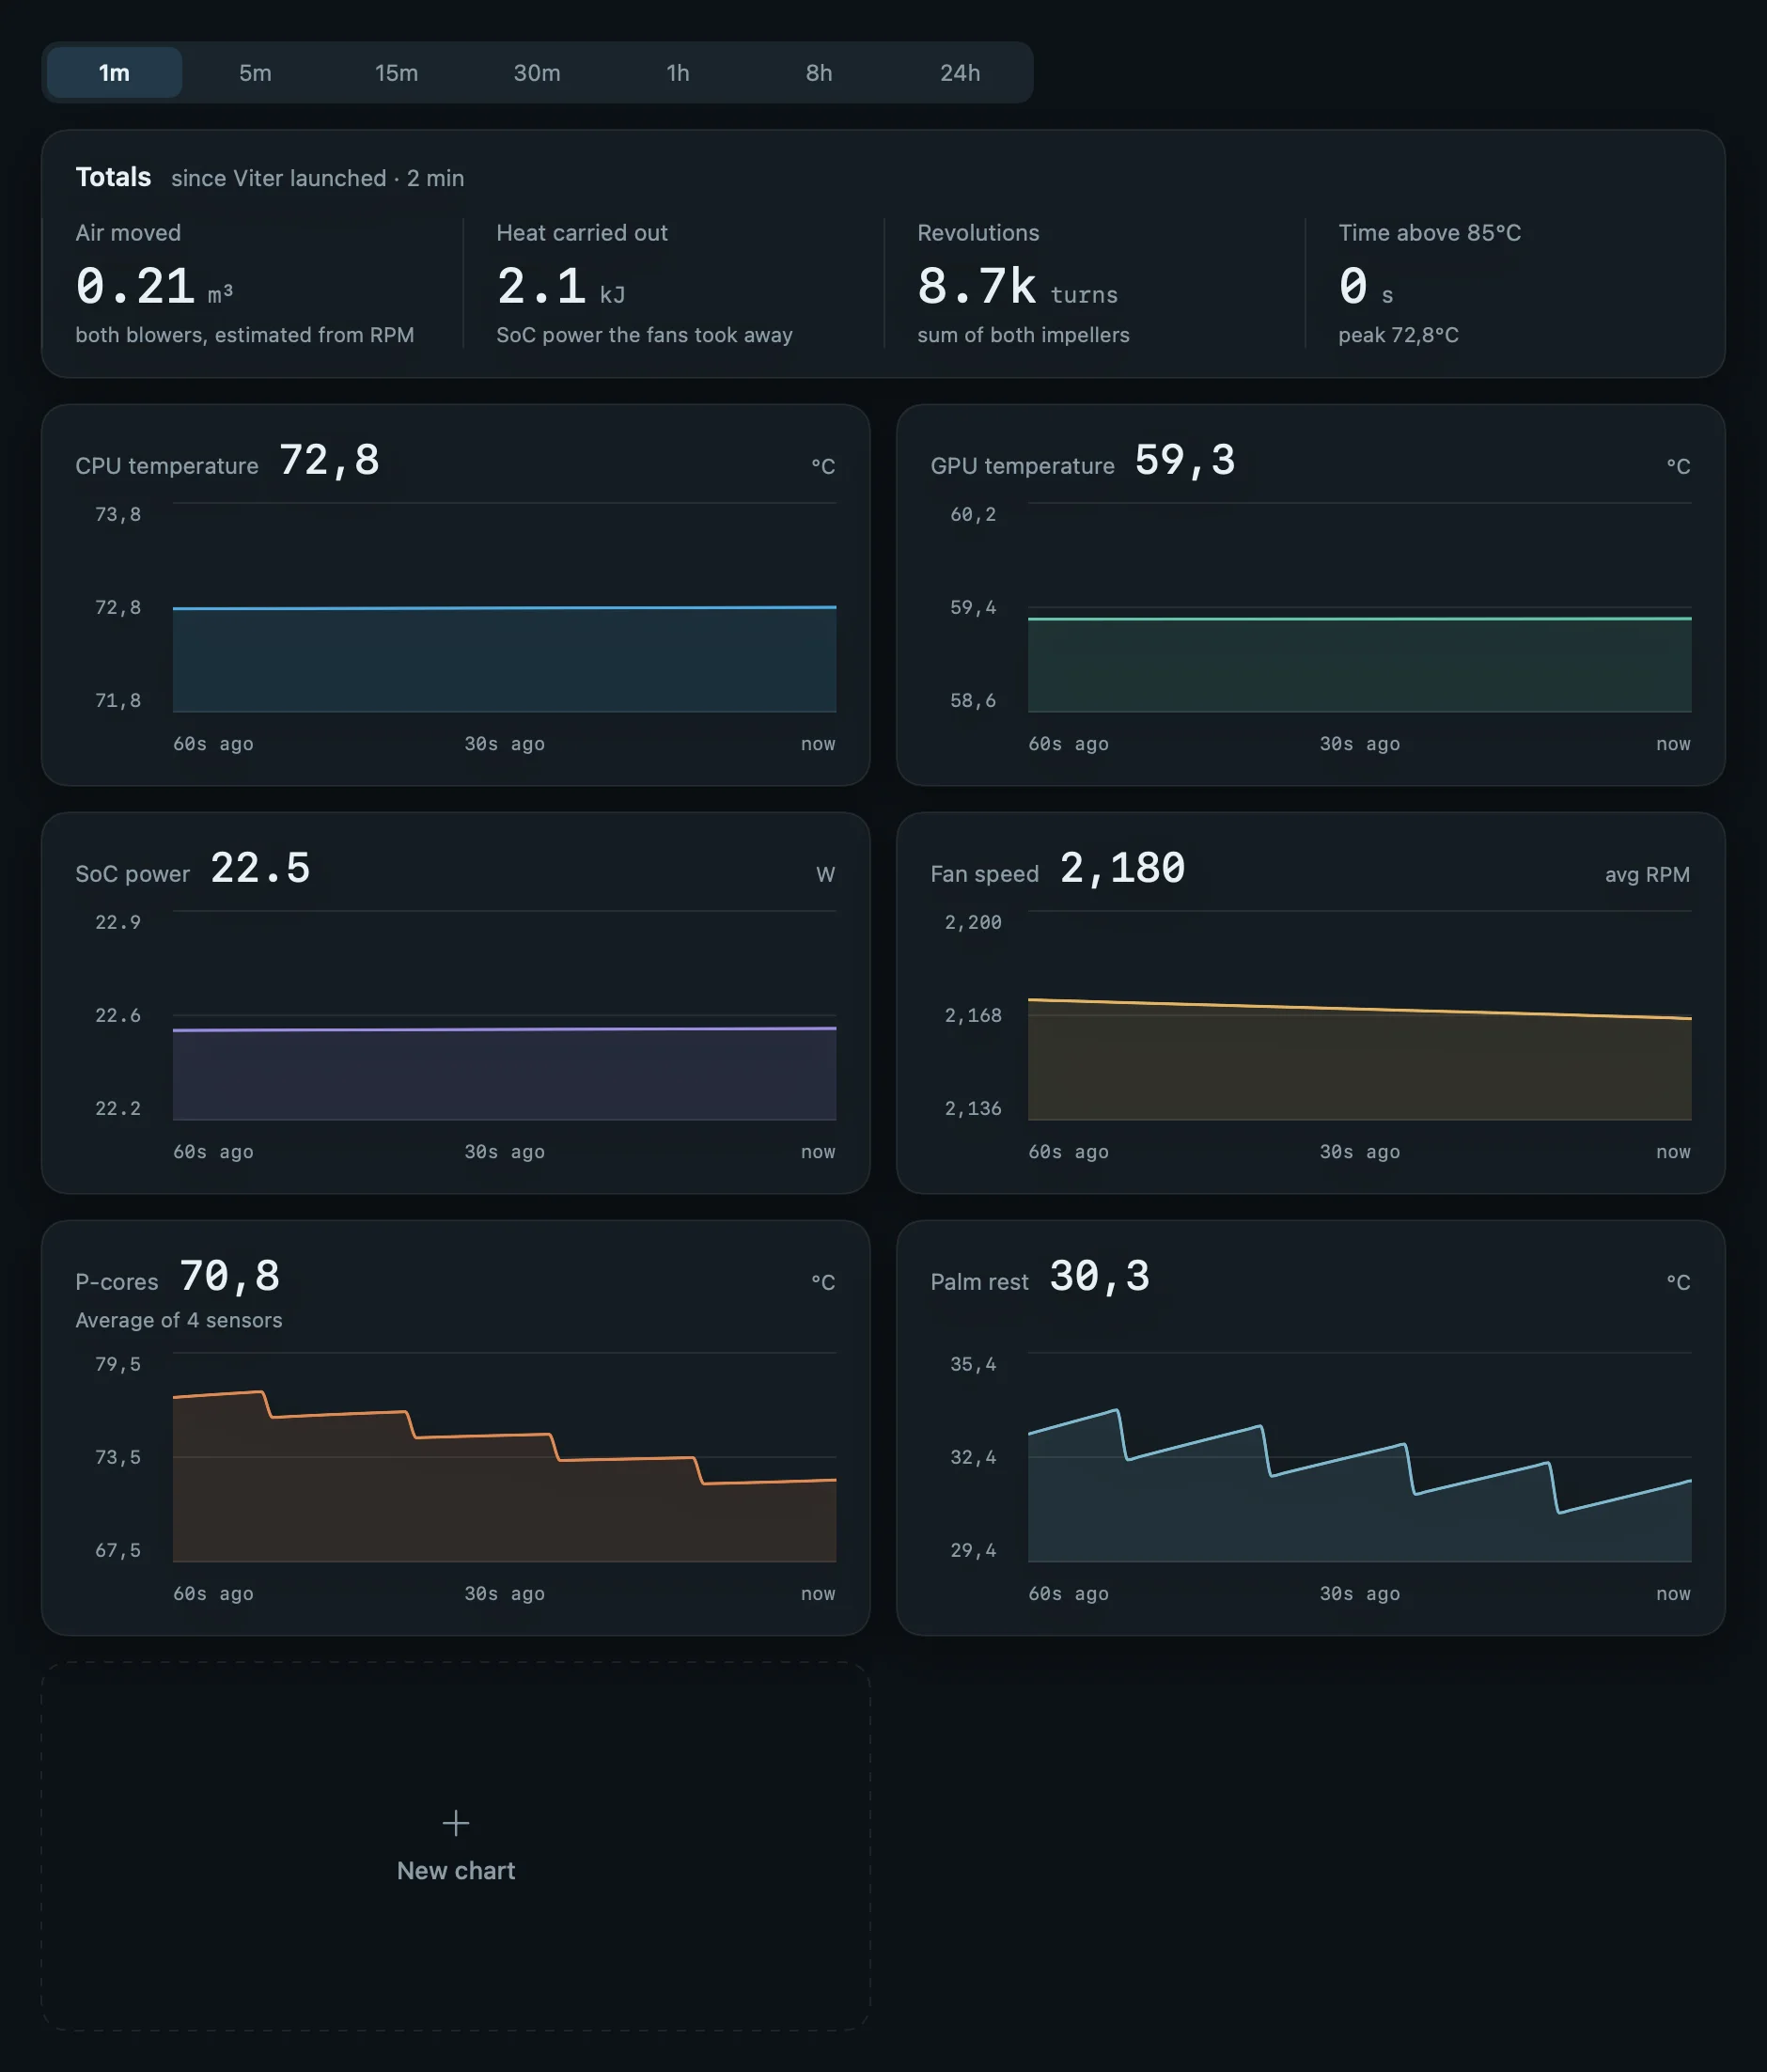Click the plus icon for New chart

(456, 1823)
